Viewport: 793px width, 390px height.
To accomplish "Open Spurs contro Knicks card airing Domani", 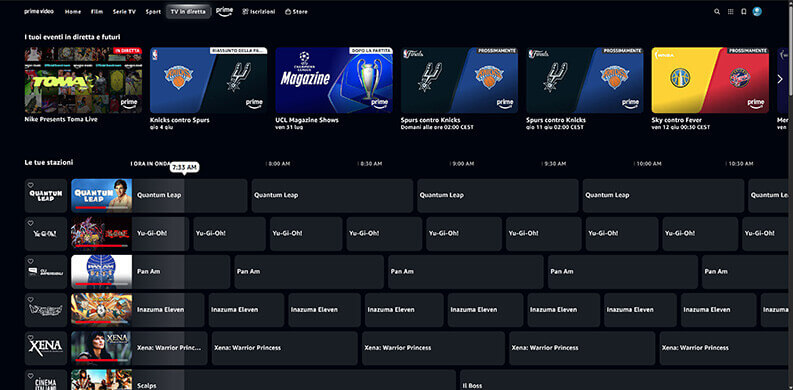I will coord(459,80).
